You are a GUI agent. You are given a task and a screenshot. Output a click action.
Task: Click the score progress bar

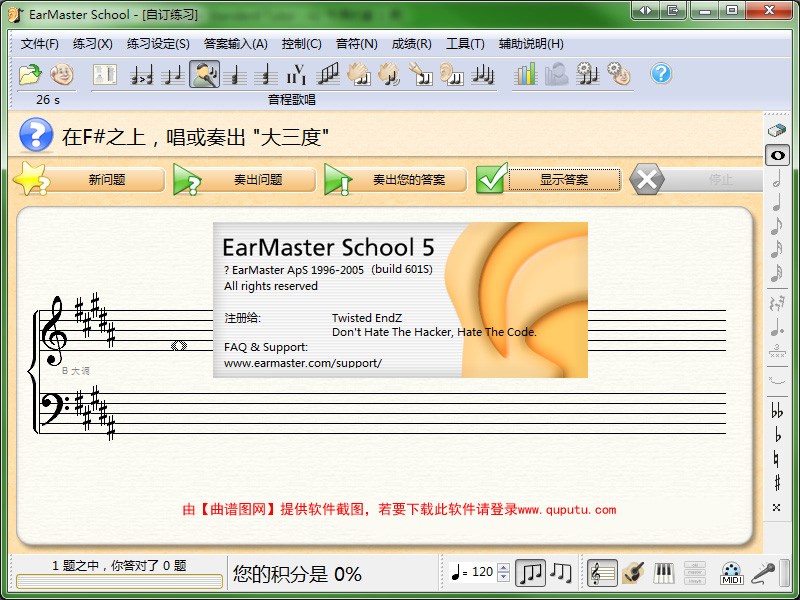[119, 581]
